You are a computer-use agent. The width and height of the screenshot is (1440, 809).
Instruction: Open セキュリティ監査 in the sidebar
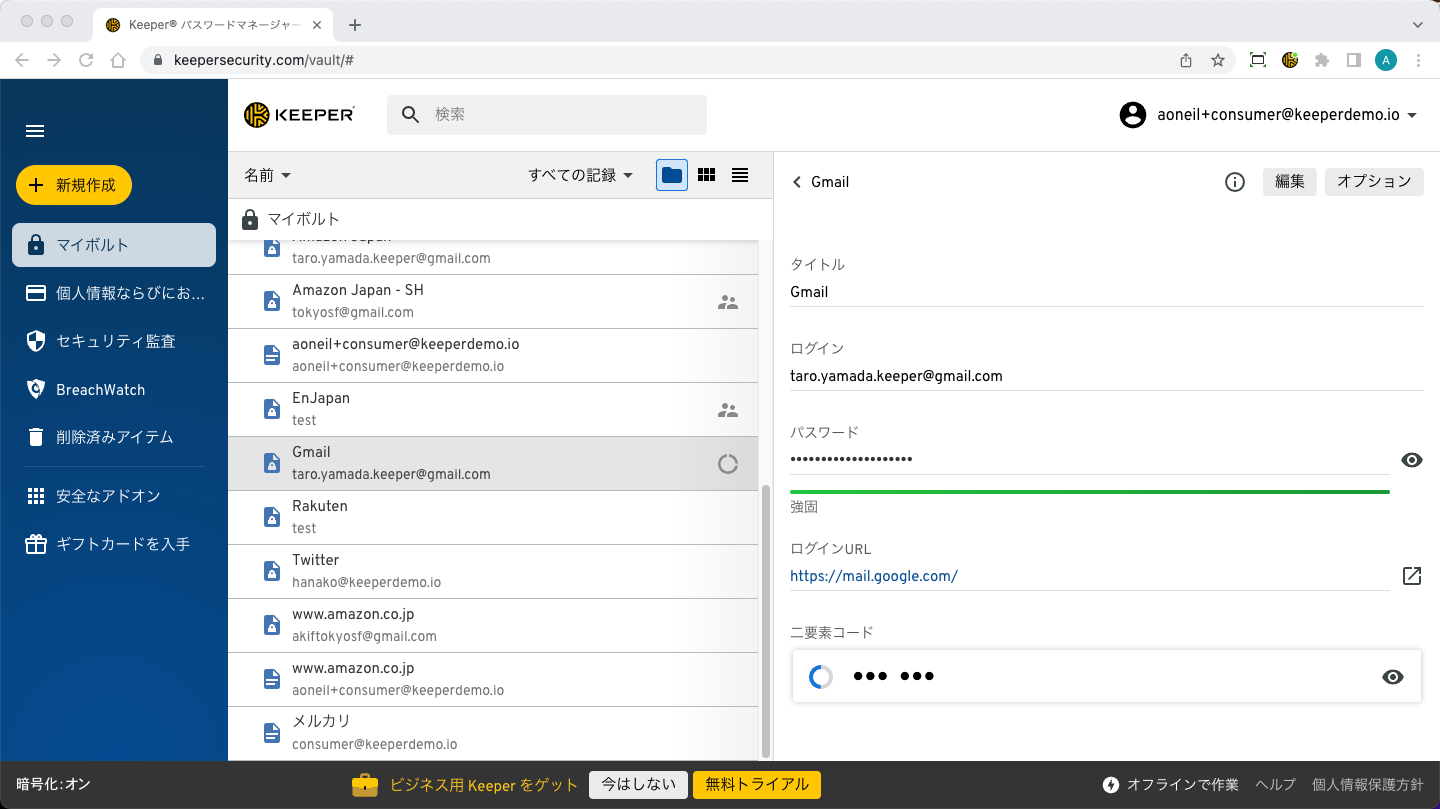pos(115,341)
